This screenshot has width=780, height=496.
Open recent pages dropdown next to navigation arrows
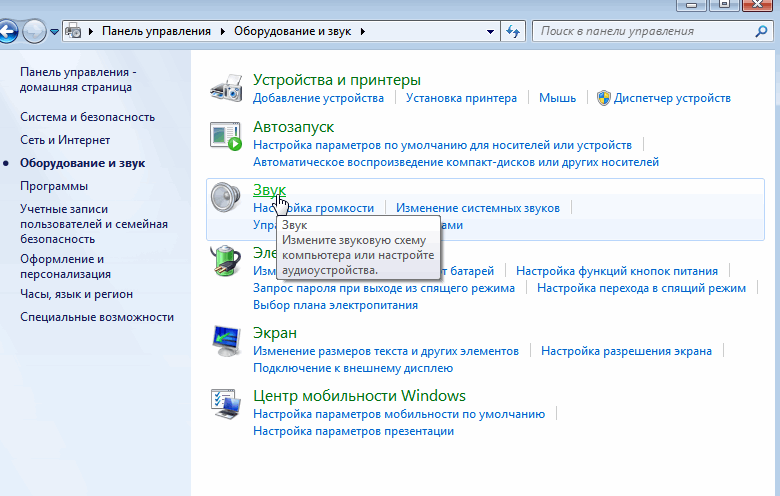coord(54,31)
